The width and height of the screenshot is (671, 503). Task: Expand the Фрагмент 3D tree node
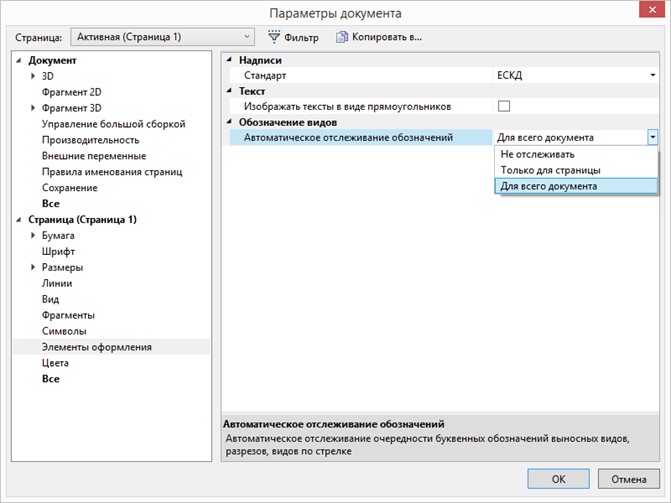pos(33,108)
